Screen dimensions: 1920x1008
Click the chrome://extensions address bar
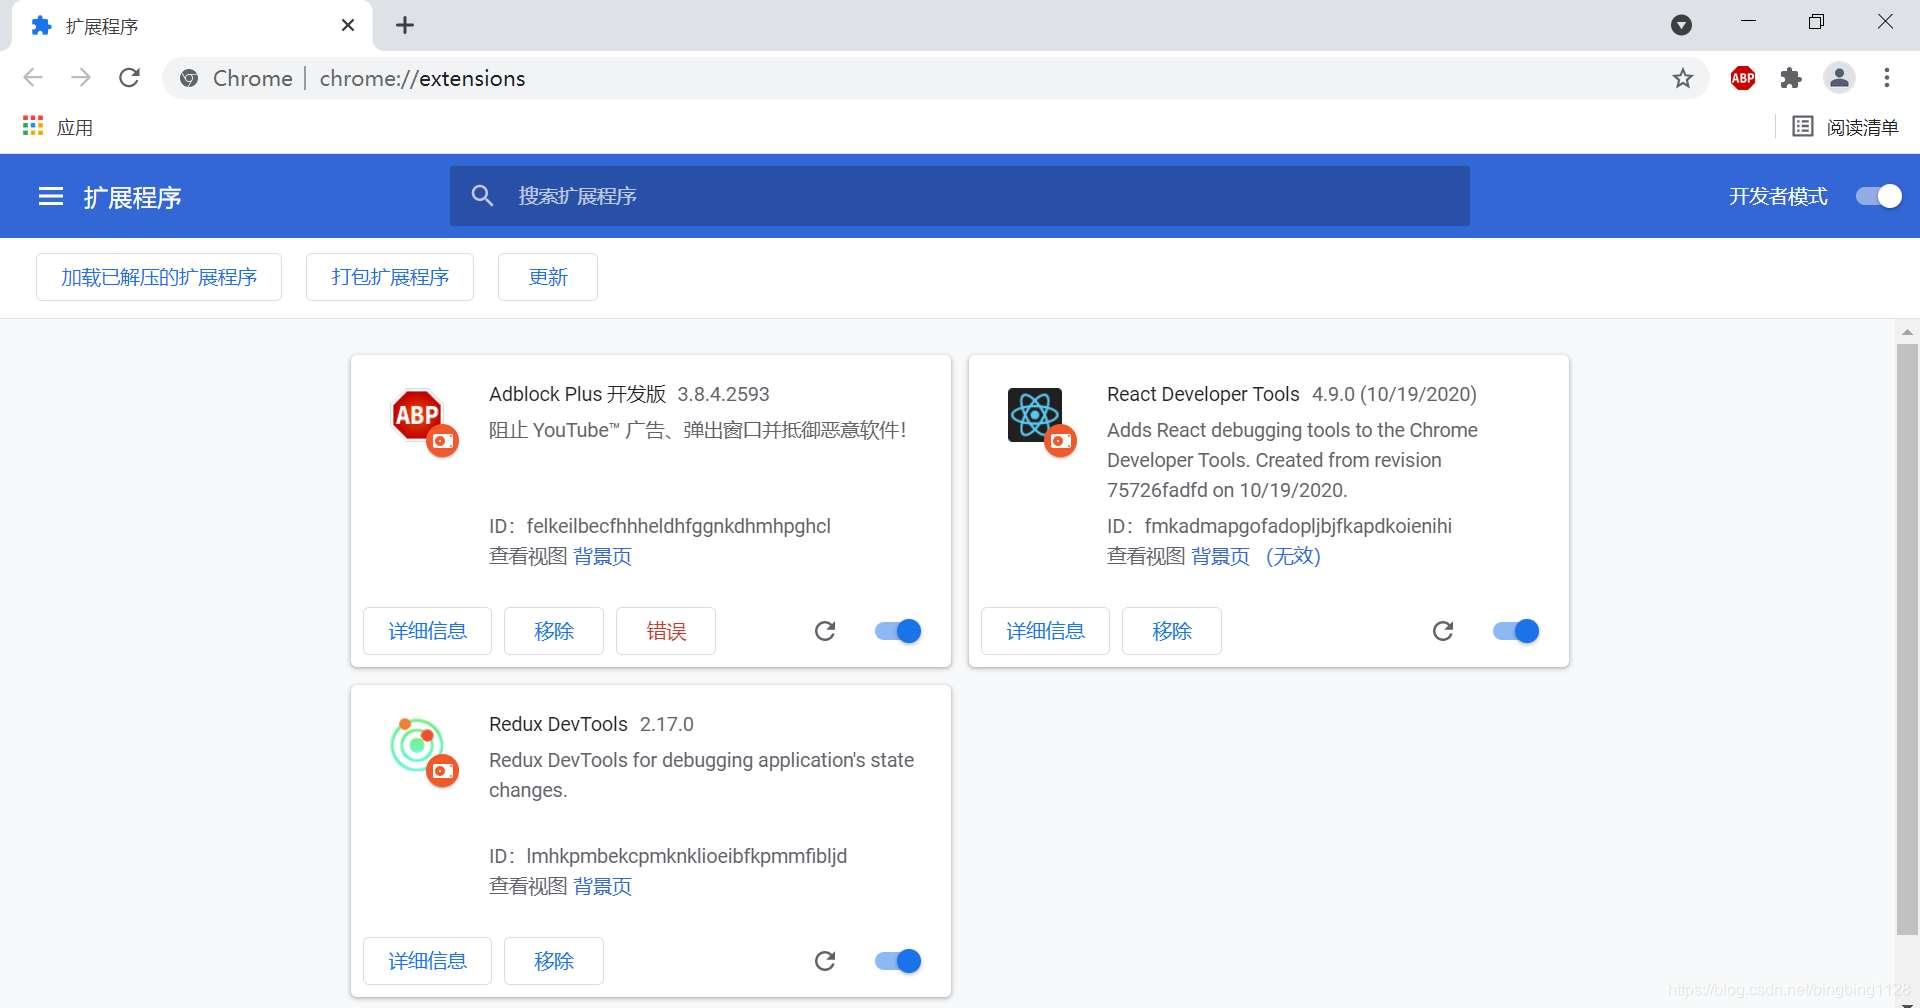pyautogui.click(x=935, y=78)
